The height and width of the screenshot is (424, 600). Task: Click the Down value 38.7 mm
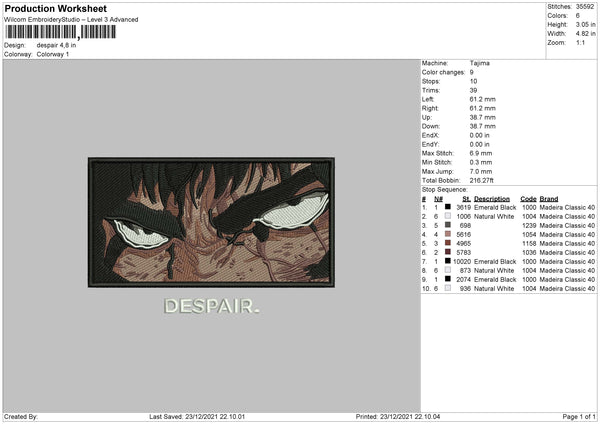click(483, 126)
